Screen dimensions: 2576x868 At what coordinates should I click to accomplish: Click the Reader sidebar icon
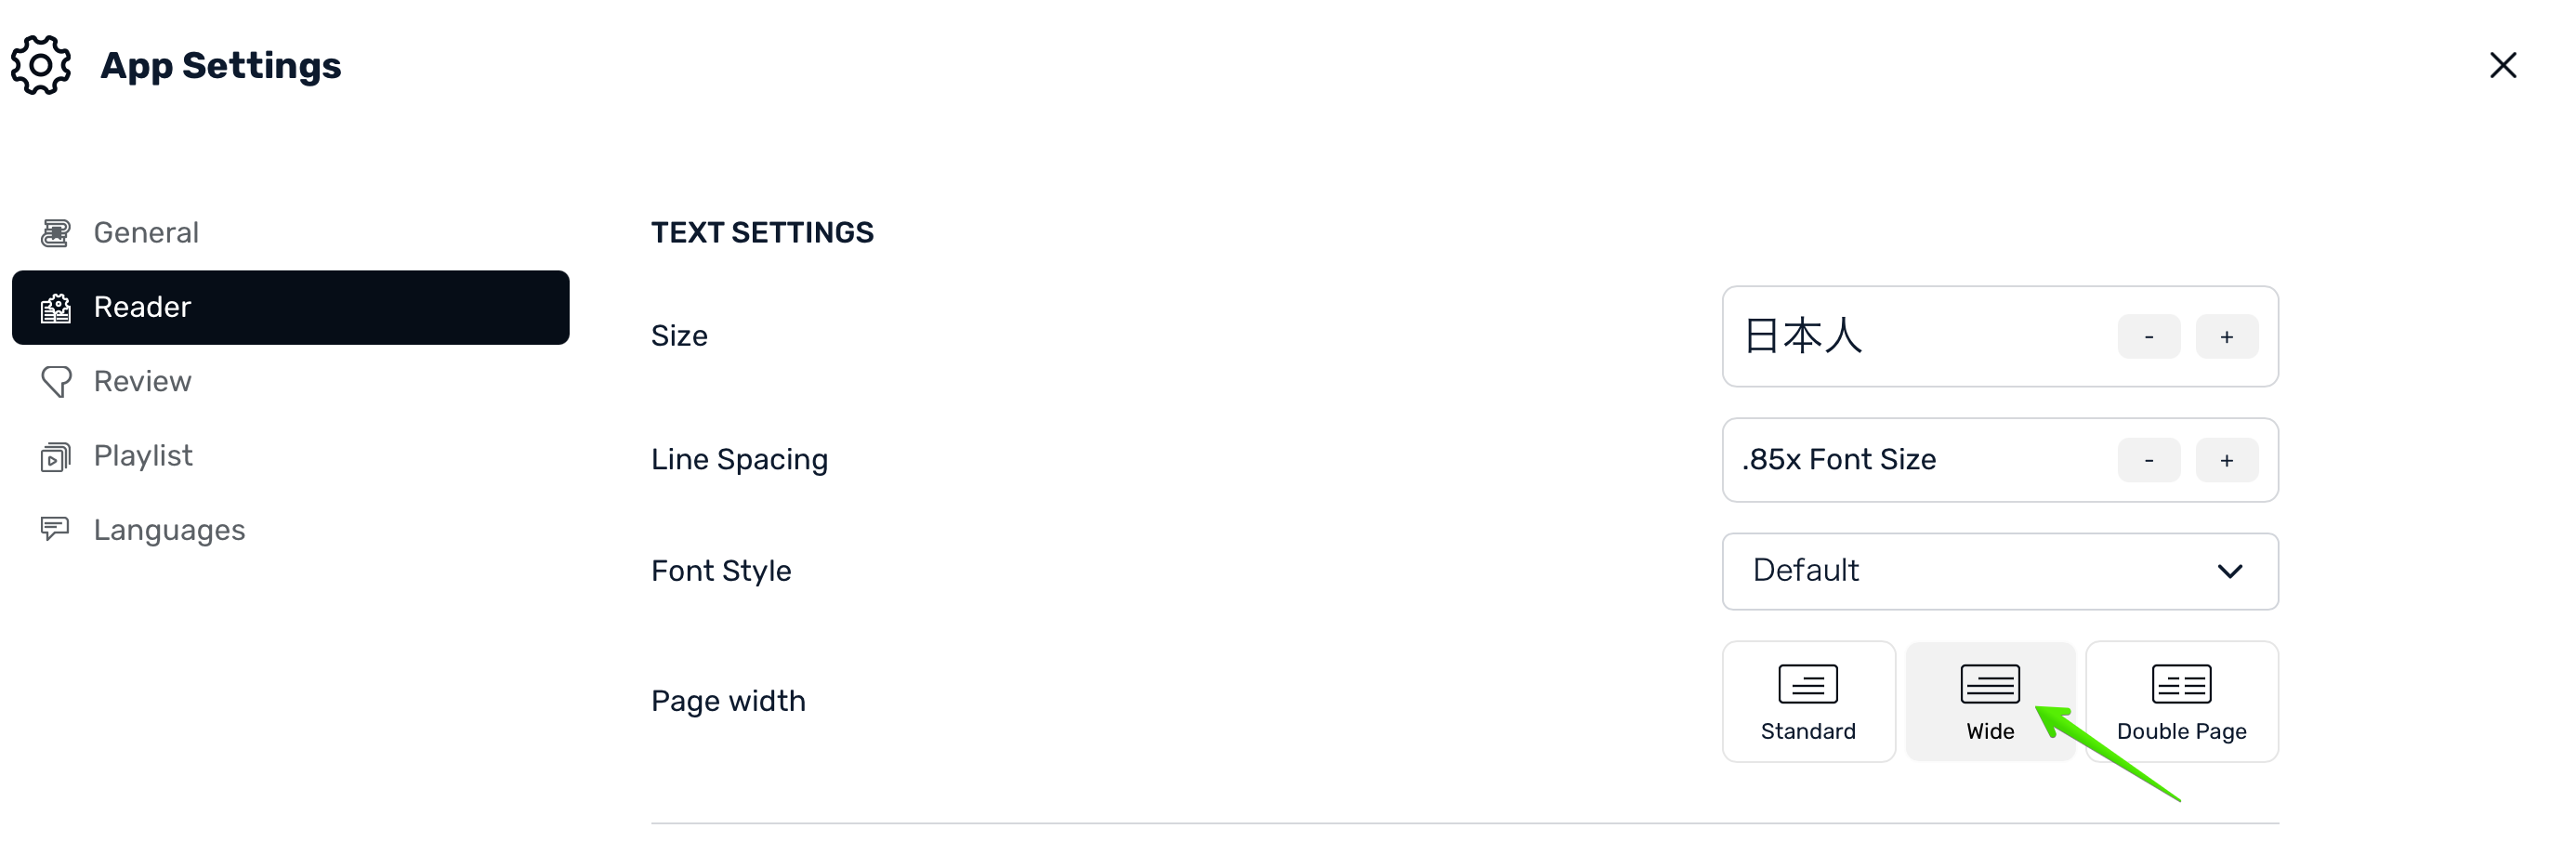[56, 308]
